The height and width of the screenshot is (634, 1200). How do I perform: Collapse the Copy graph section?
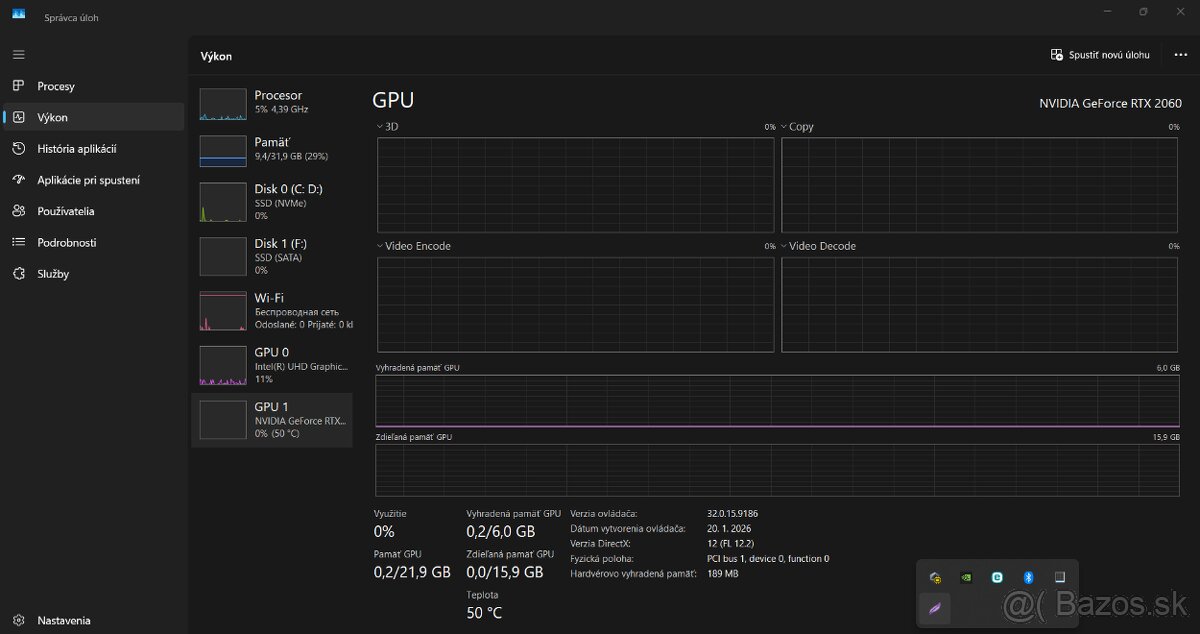[786, 126]
